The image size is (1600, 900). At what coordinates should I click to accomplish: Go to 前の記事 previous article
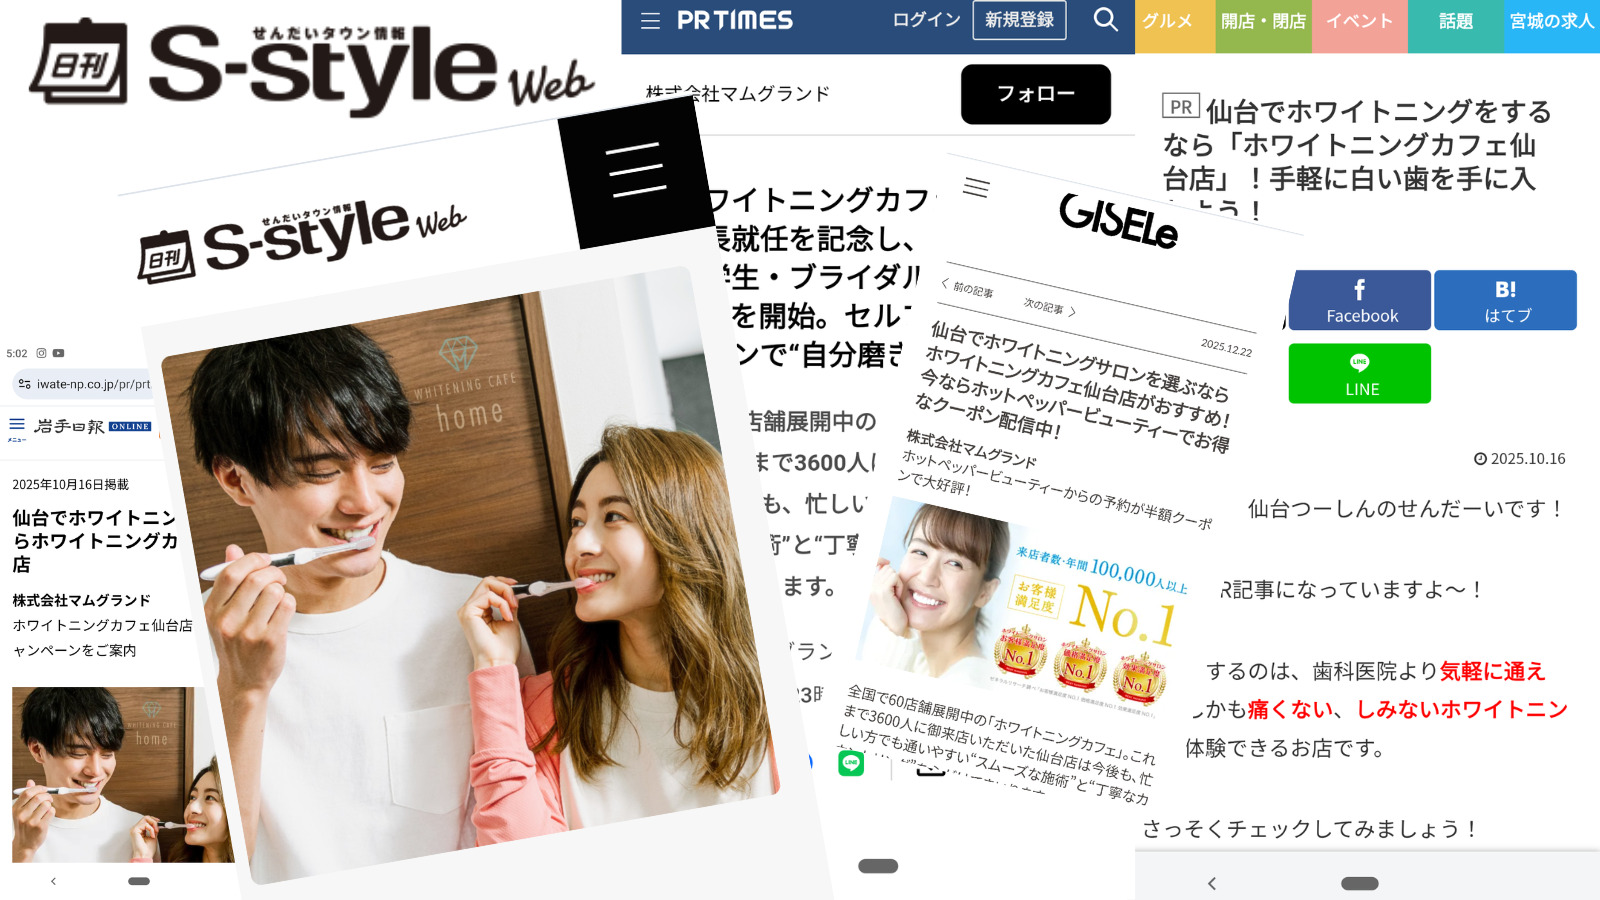click(968, 288)
